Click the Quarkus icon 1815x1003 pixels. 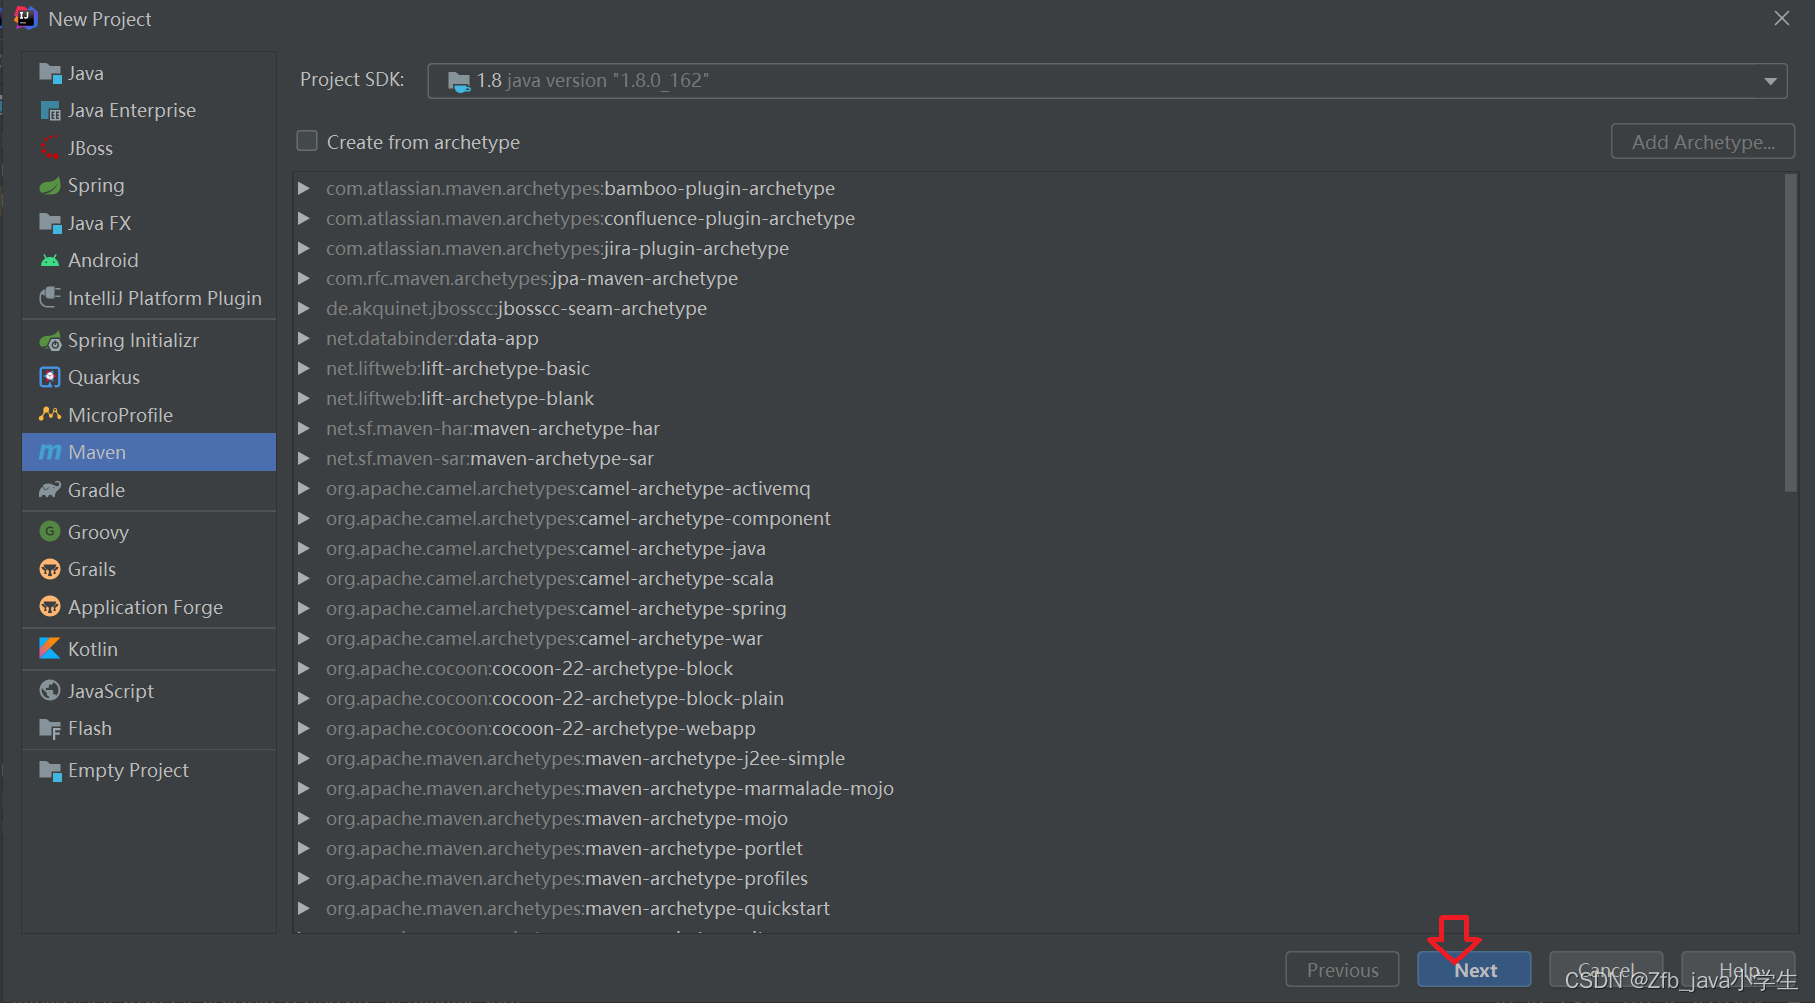[50, 377]
